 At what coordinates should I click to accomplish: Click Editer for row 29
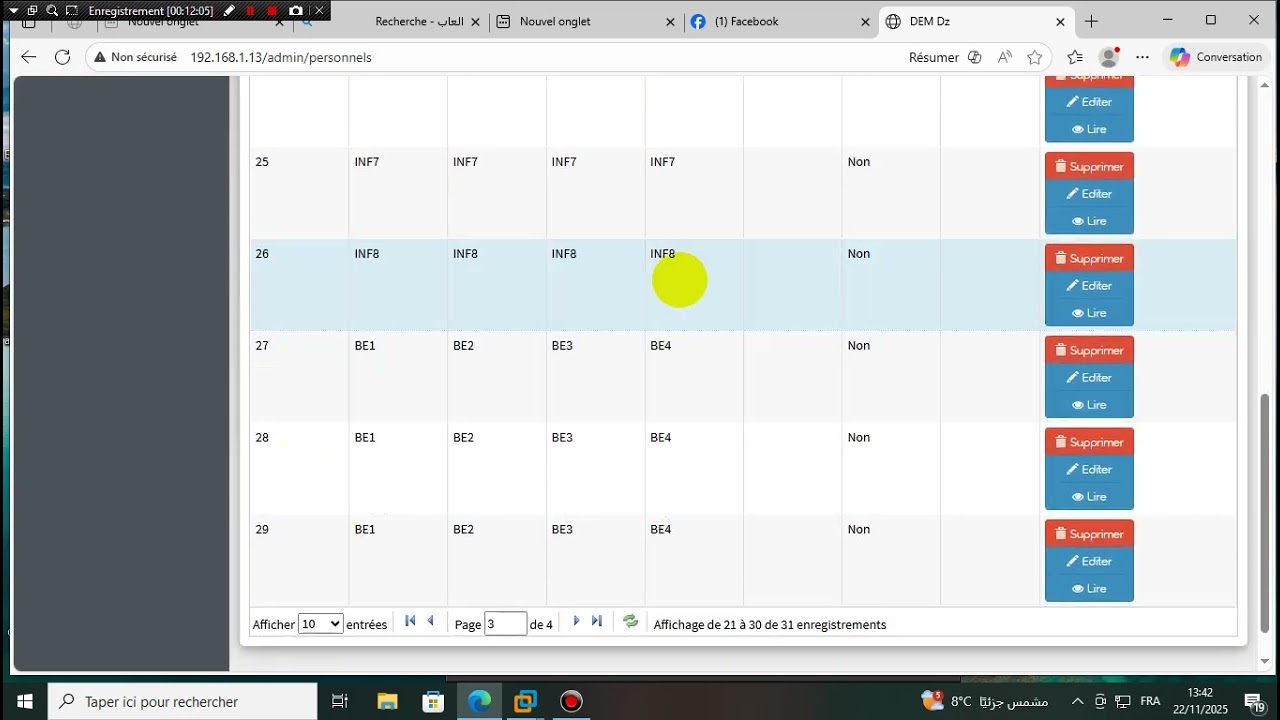click(1089, 562)
